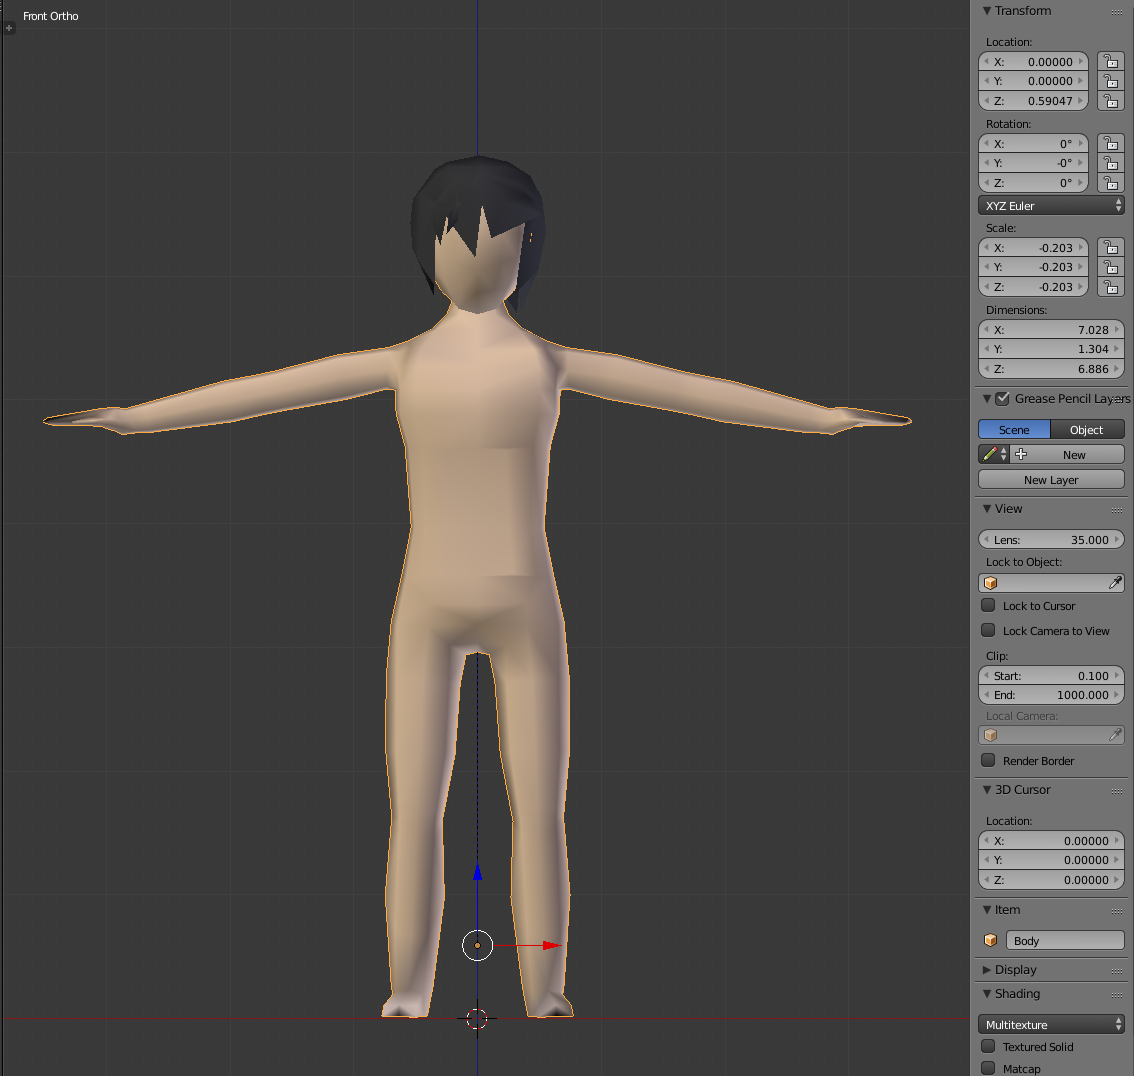Viewport: 1134px width, 1076px height.
Task: Click the red X-axis manipulator arrow
Action: (x=551, y=945)
